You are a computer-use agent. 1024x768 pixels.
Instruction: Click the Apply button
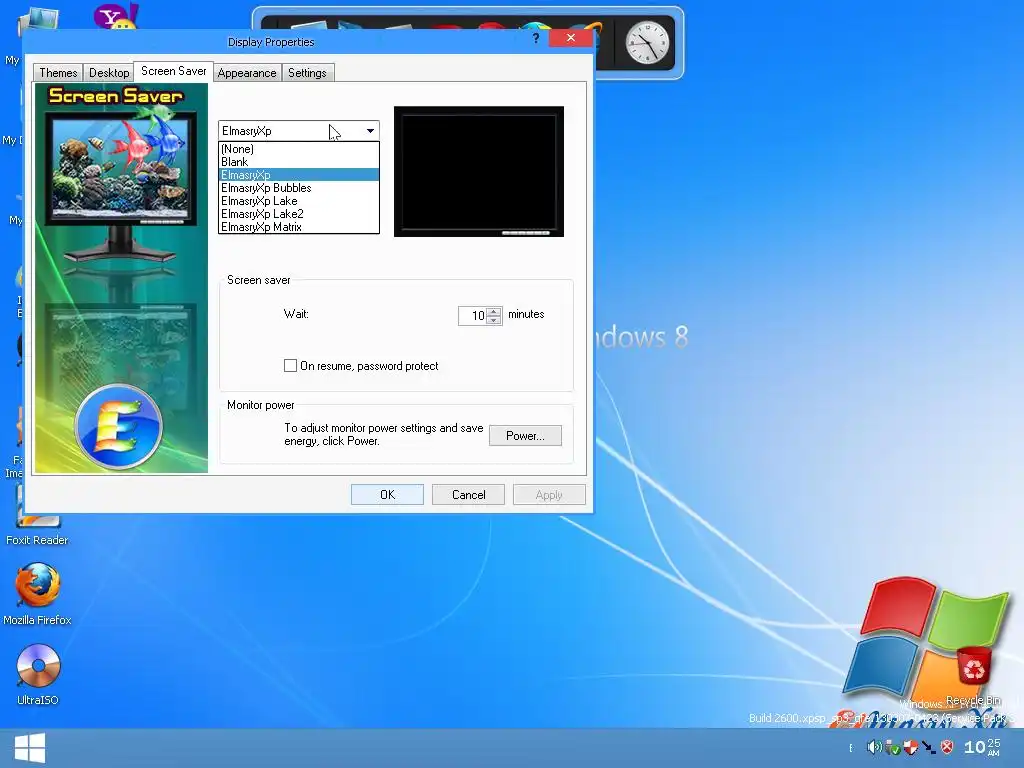(549, 494)
